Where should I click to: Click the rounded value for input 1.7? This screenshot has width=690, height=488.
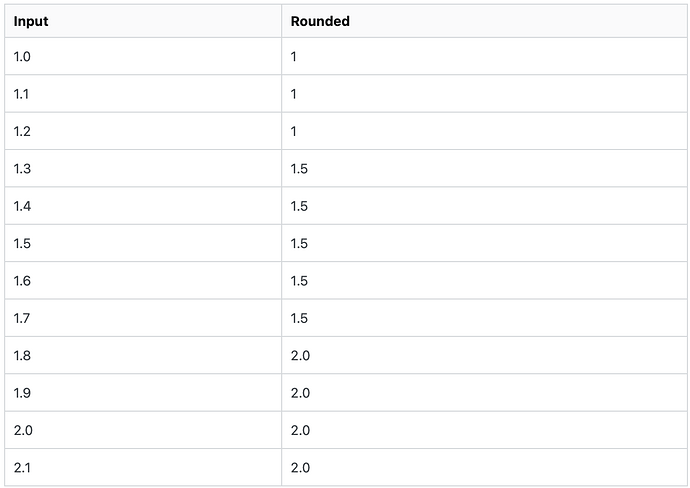coord(299,318)
